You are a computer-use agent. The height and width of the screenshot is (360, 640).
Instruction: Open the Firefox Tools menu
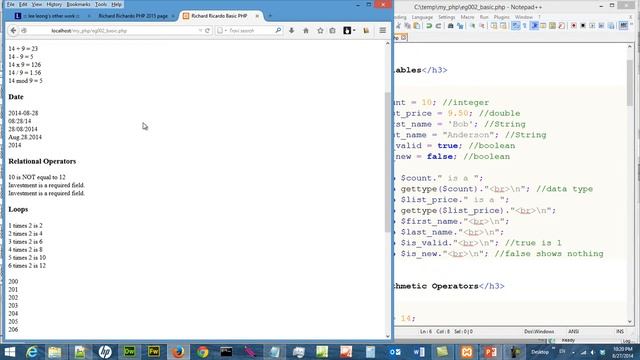coord(101,4)
